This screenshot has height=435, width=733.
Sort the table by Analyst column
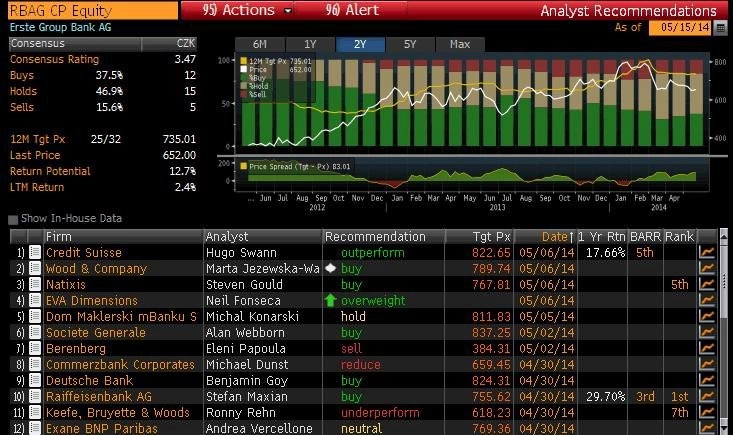coord(262,236)
